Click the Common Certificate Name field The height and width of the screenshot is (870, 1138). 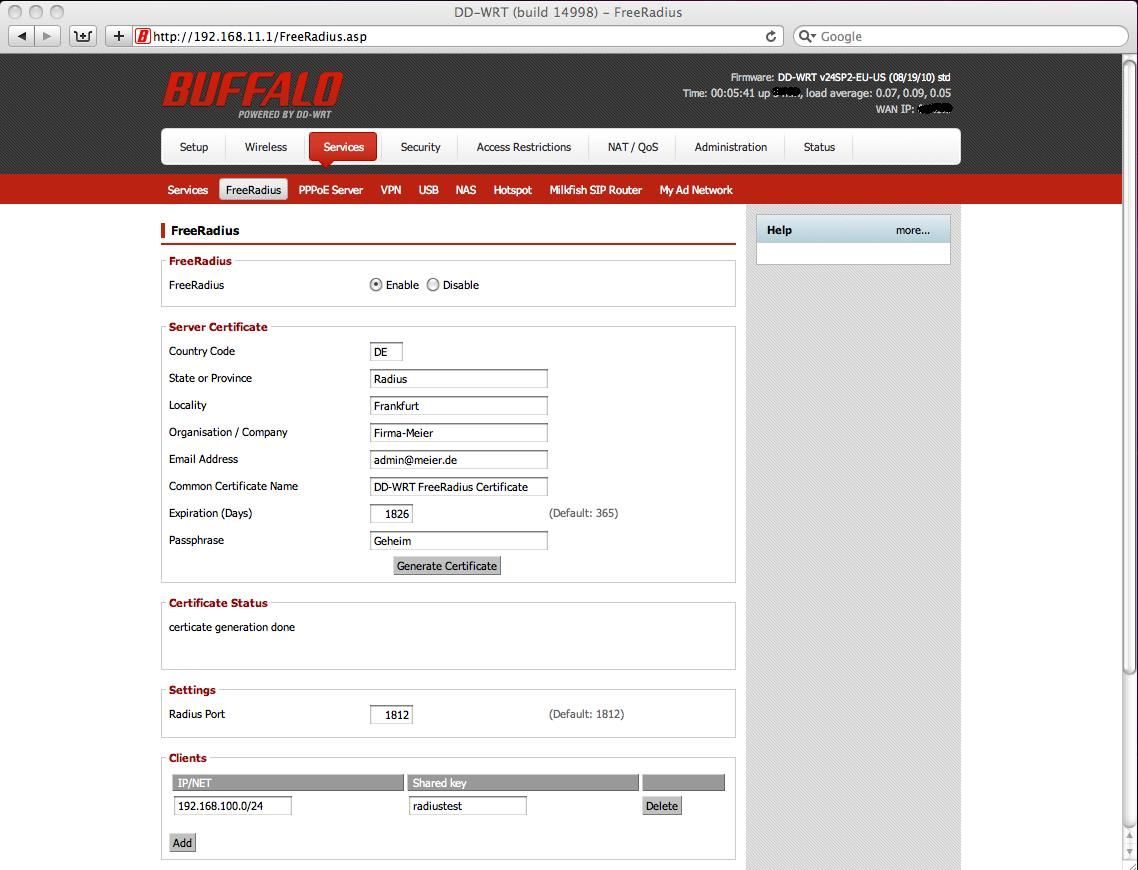pos(459,487)
